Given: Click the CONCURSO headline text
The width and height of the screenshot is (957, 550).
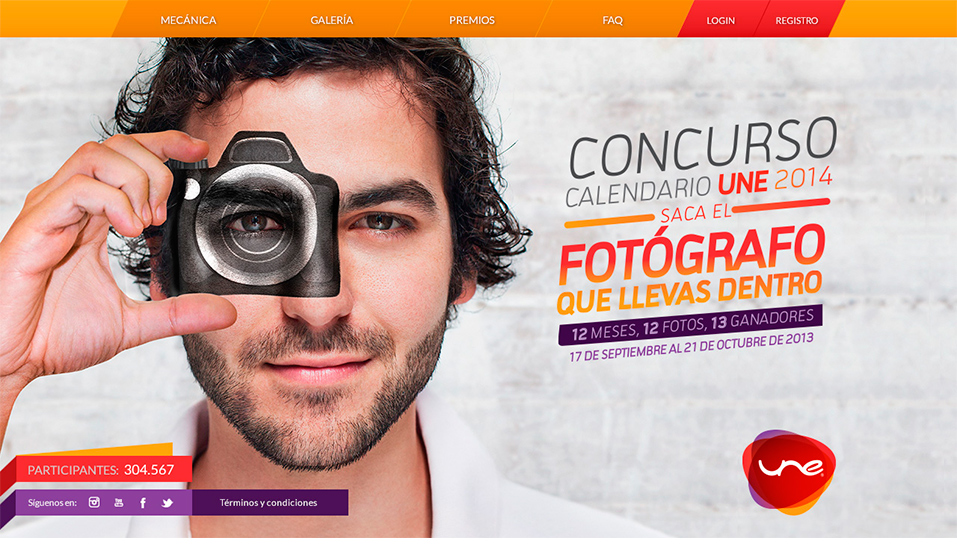Looking at the screenshot, I should click(x=703, y=147).
